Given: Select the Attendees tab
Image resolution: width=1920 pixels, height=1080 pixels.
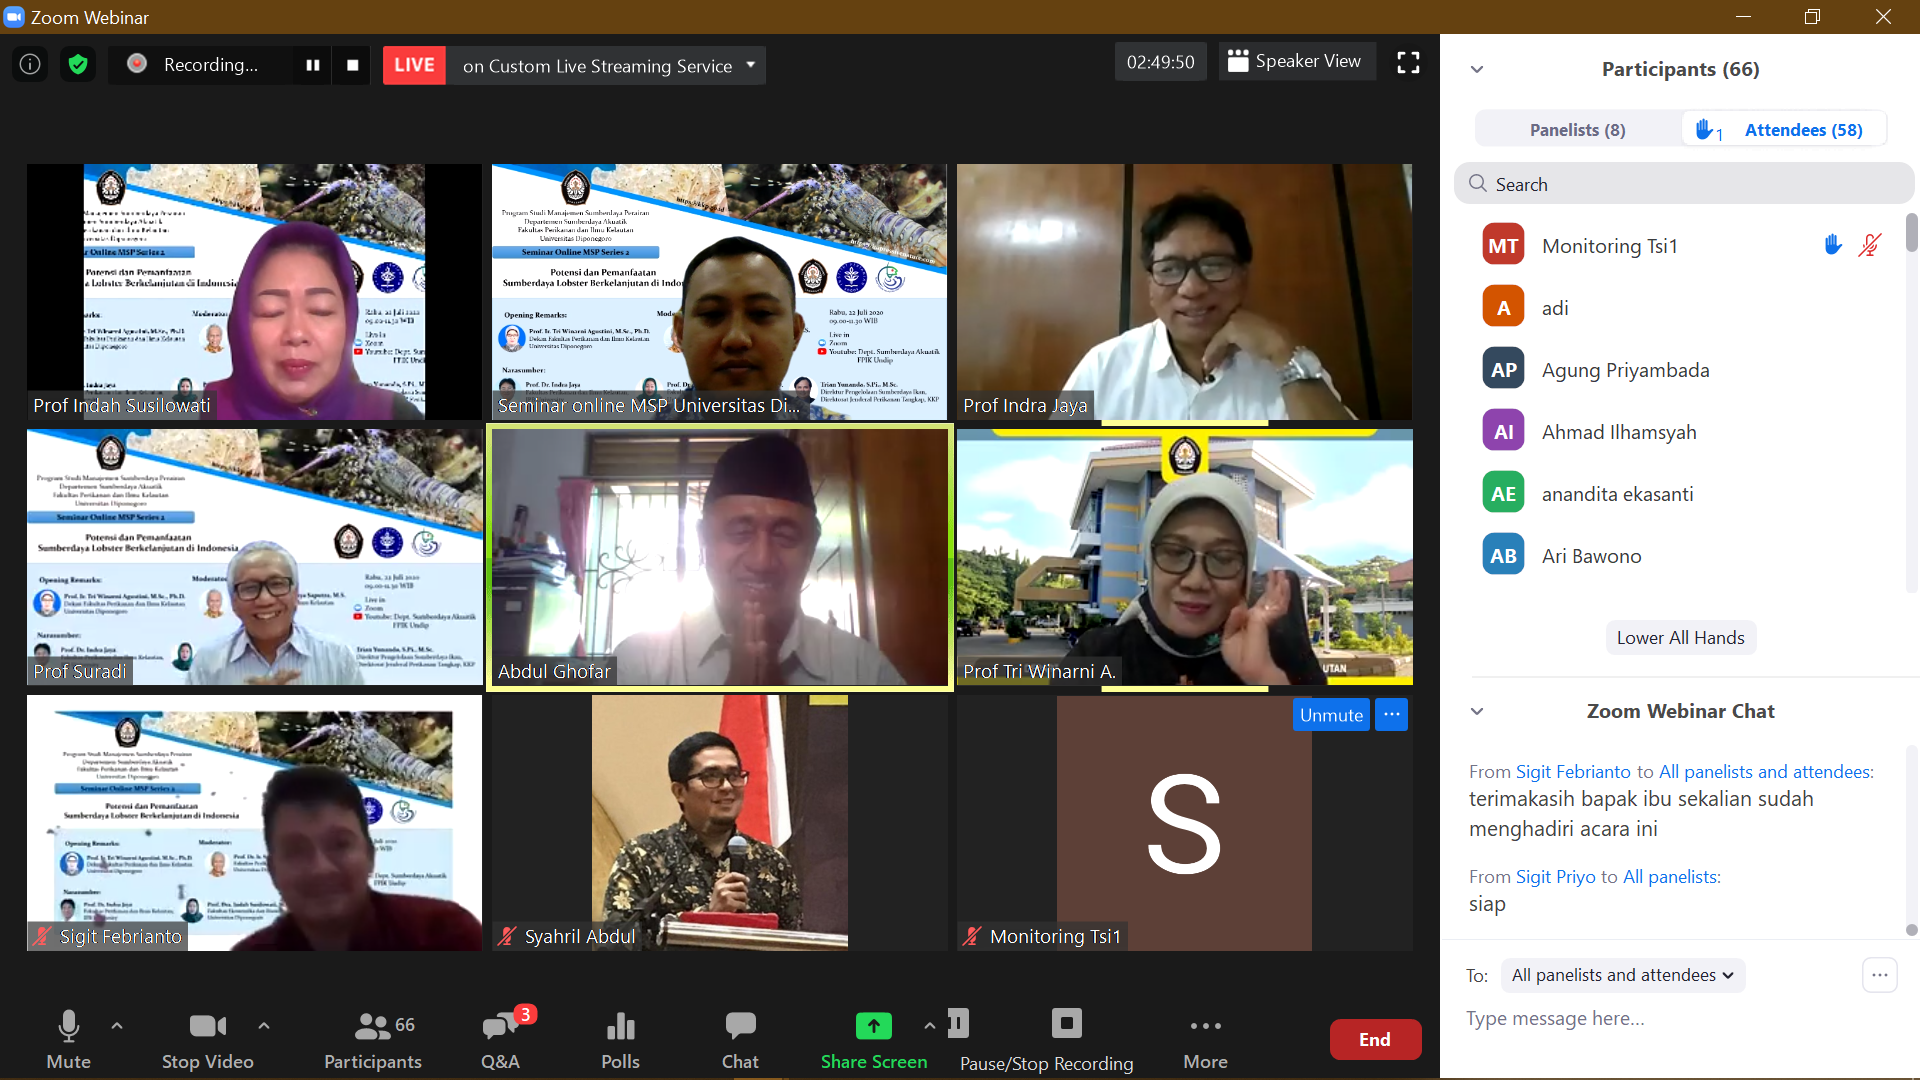Looking at the screenshot, I should 1802,130.
